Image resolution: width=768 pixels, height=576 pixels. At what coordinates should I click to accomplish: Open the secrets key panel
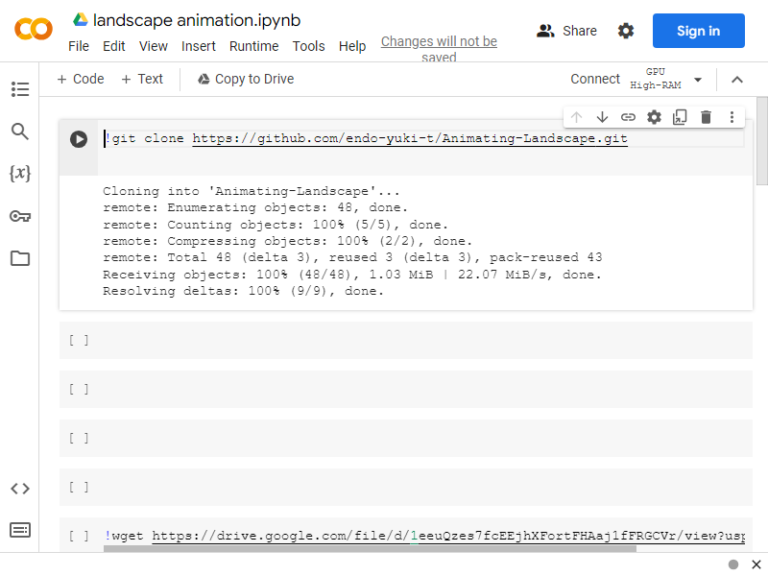pyautogui.click(x=20, y=216)
